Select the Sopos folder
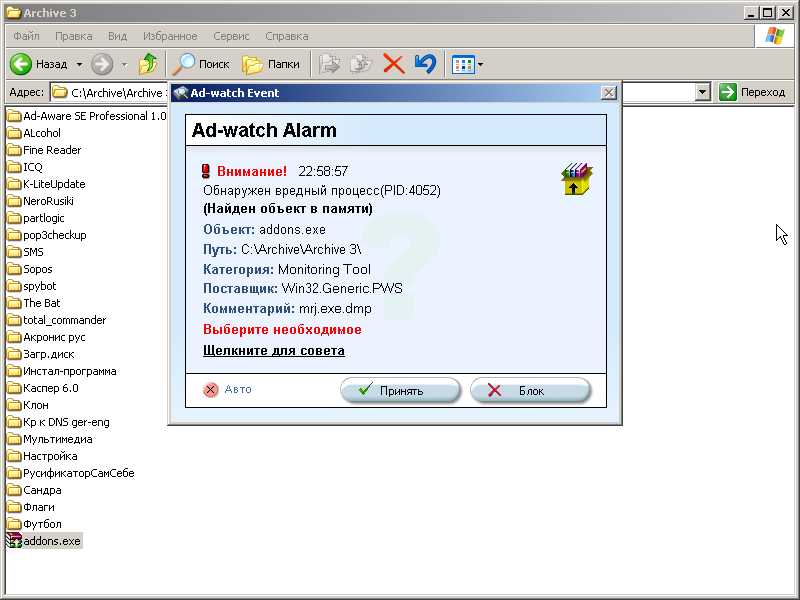 click(30, 269)
